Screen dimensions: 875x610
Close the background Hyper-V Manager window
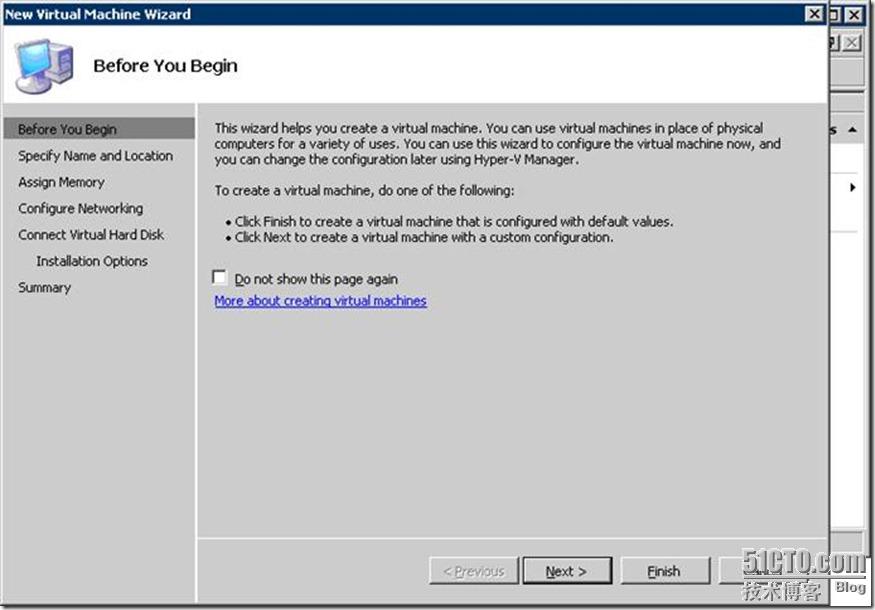click(854, 15)
